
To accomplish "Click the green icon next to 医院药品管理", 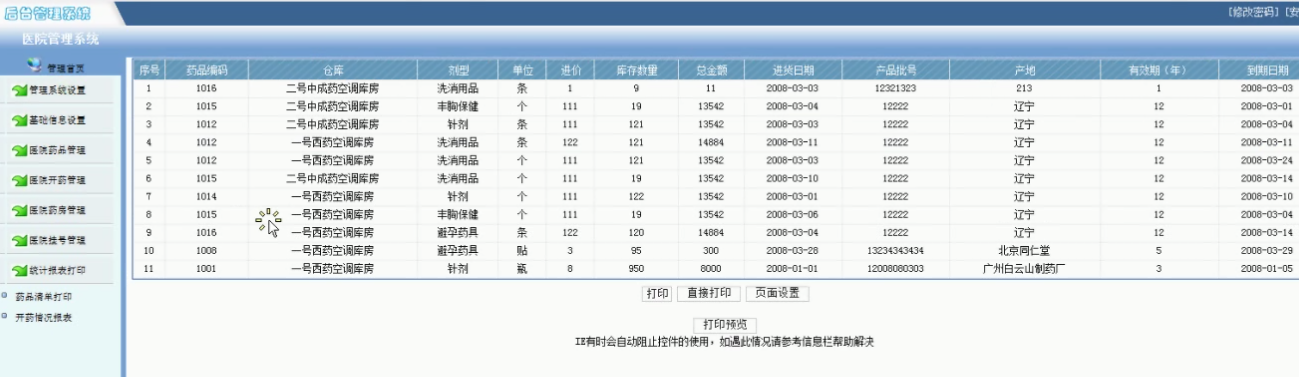I will coord(19,151).
